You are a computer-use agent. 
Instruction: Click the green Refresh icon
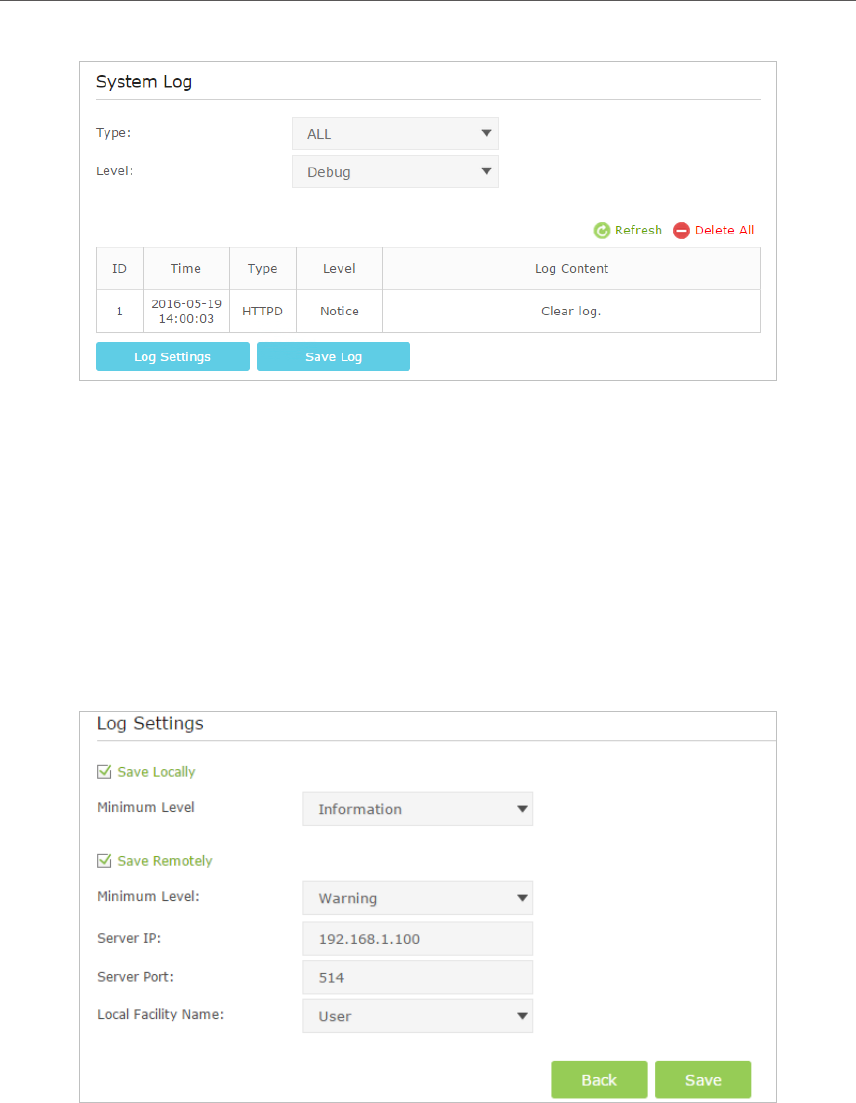[x=602, y=231]
